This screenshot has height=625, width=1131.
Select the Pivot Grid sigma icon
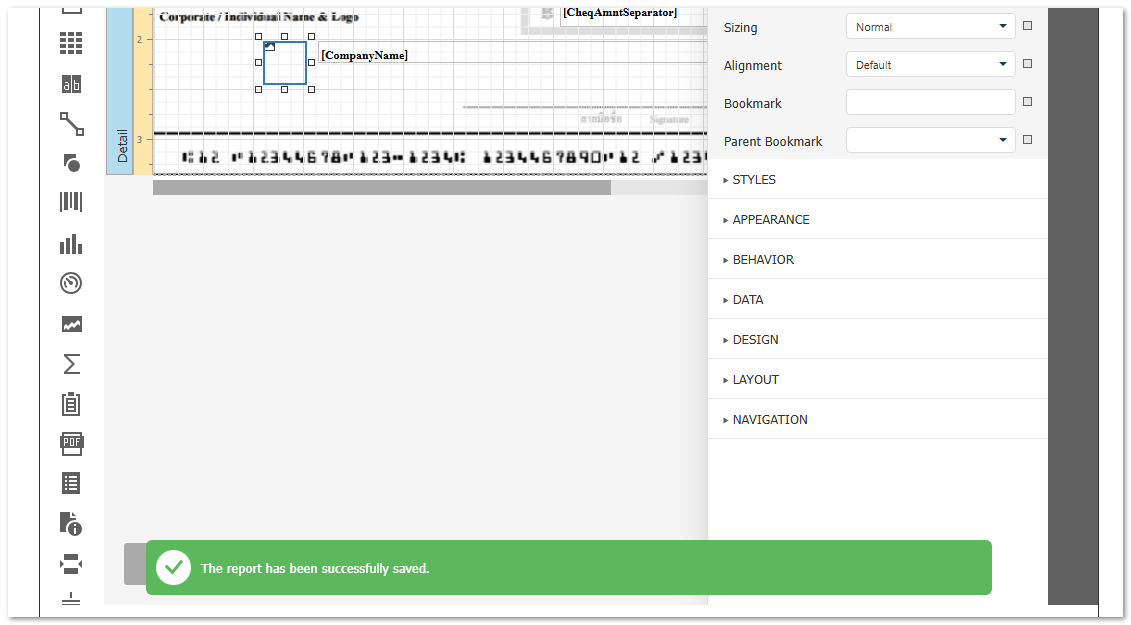71,364
